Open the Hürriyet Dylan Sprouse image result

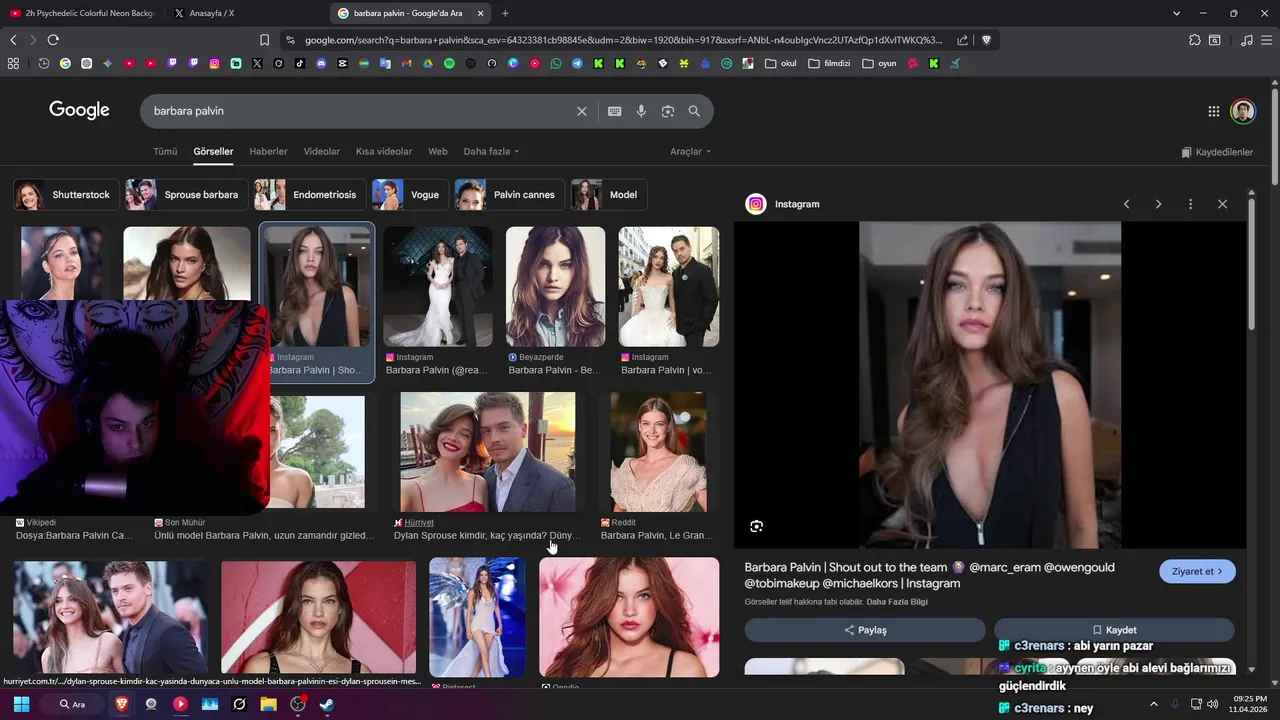click(488, 452)
